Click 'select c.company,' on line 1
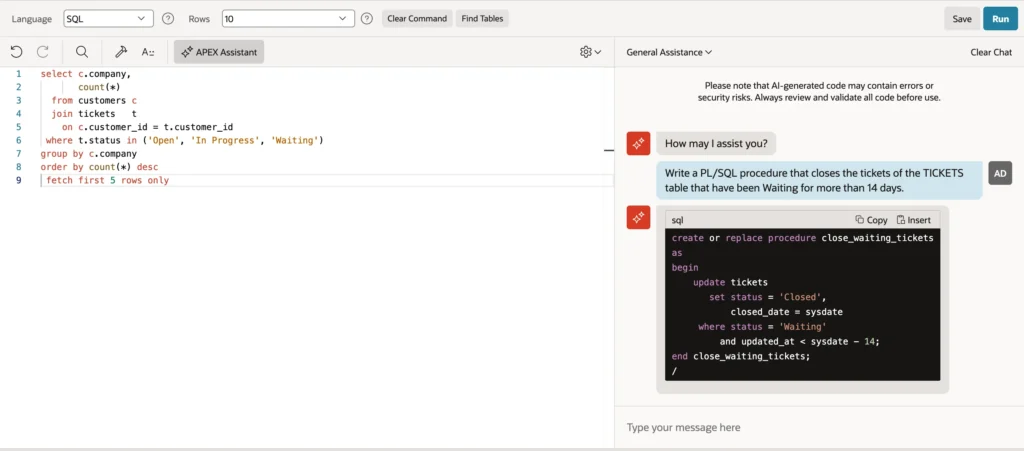The width and height of the screenshot is (1024, 451). point(86,74)
